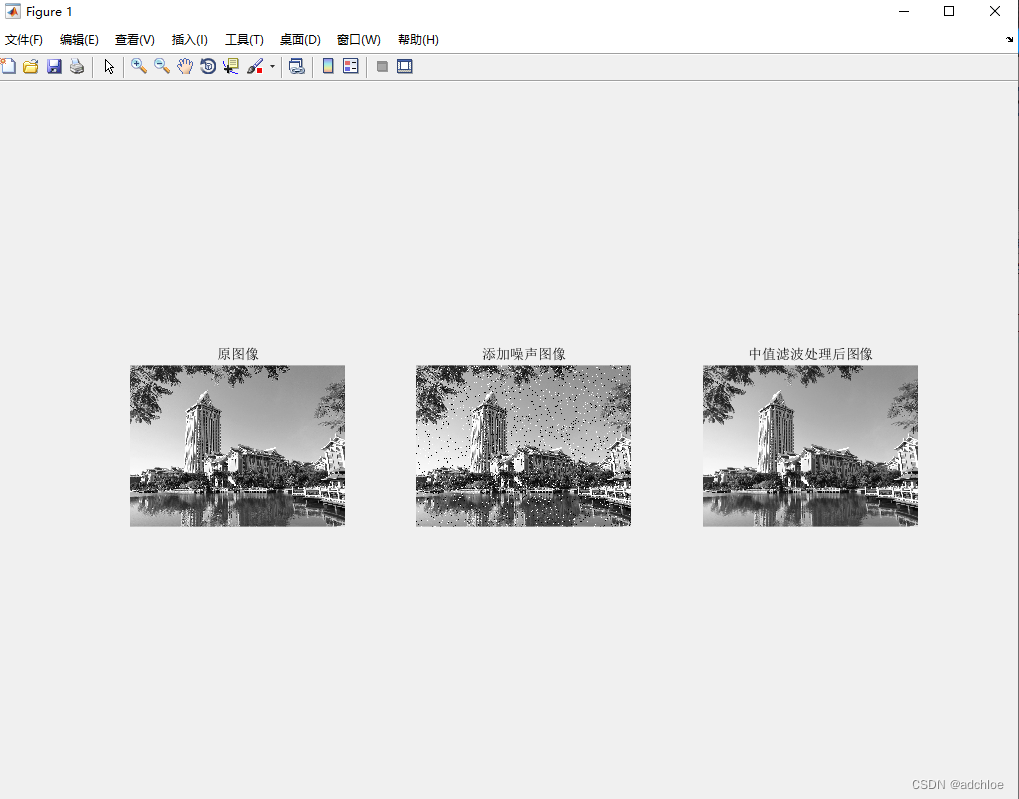
Task: Open the brush color dropdown arrow
Action: point(272,66)
